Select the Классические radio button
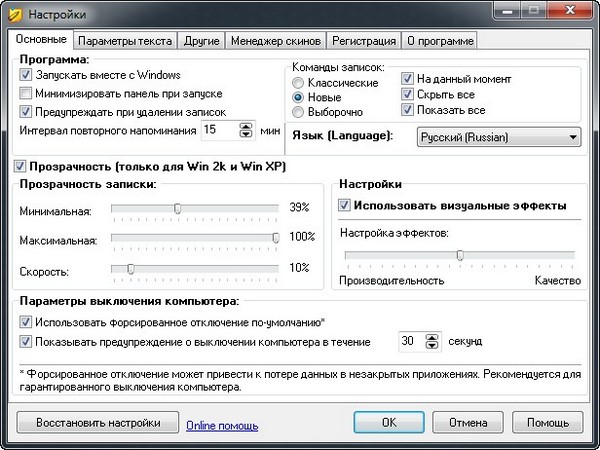600x450 pixels. (x=298, y=83)
